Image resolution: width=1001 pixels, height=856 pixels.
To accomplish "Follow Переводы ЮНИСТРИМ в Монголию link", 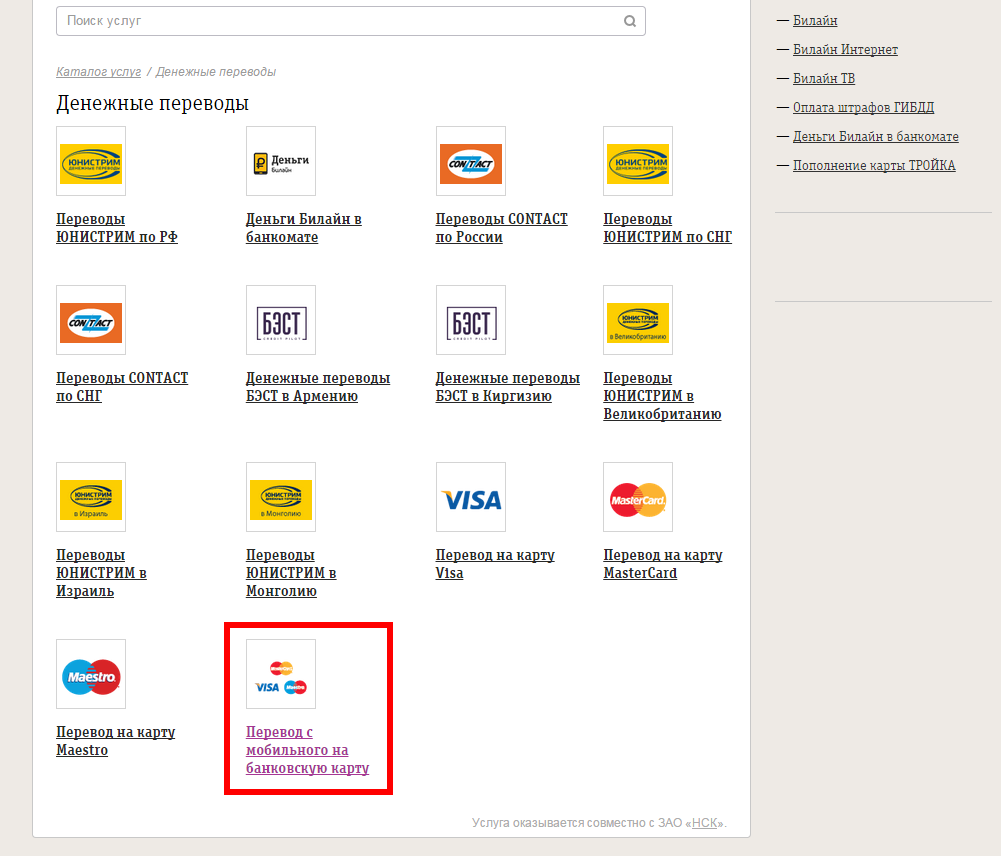I will pos(291,573).
